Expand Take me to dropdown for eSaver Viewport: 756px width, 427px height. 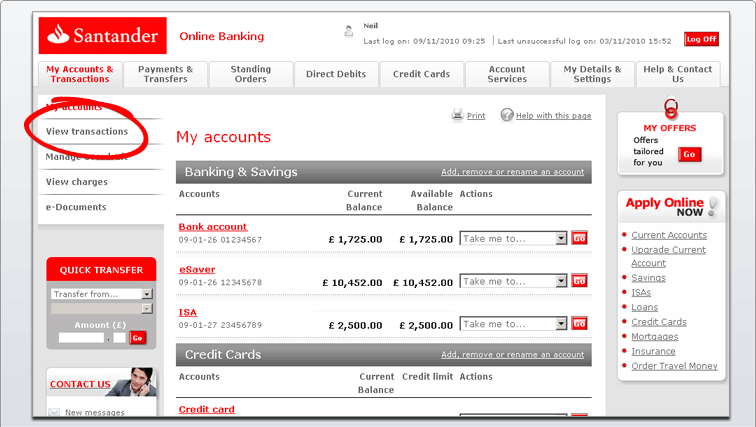[x=513, y=281]
